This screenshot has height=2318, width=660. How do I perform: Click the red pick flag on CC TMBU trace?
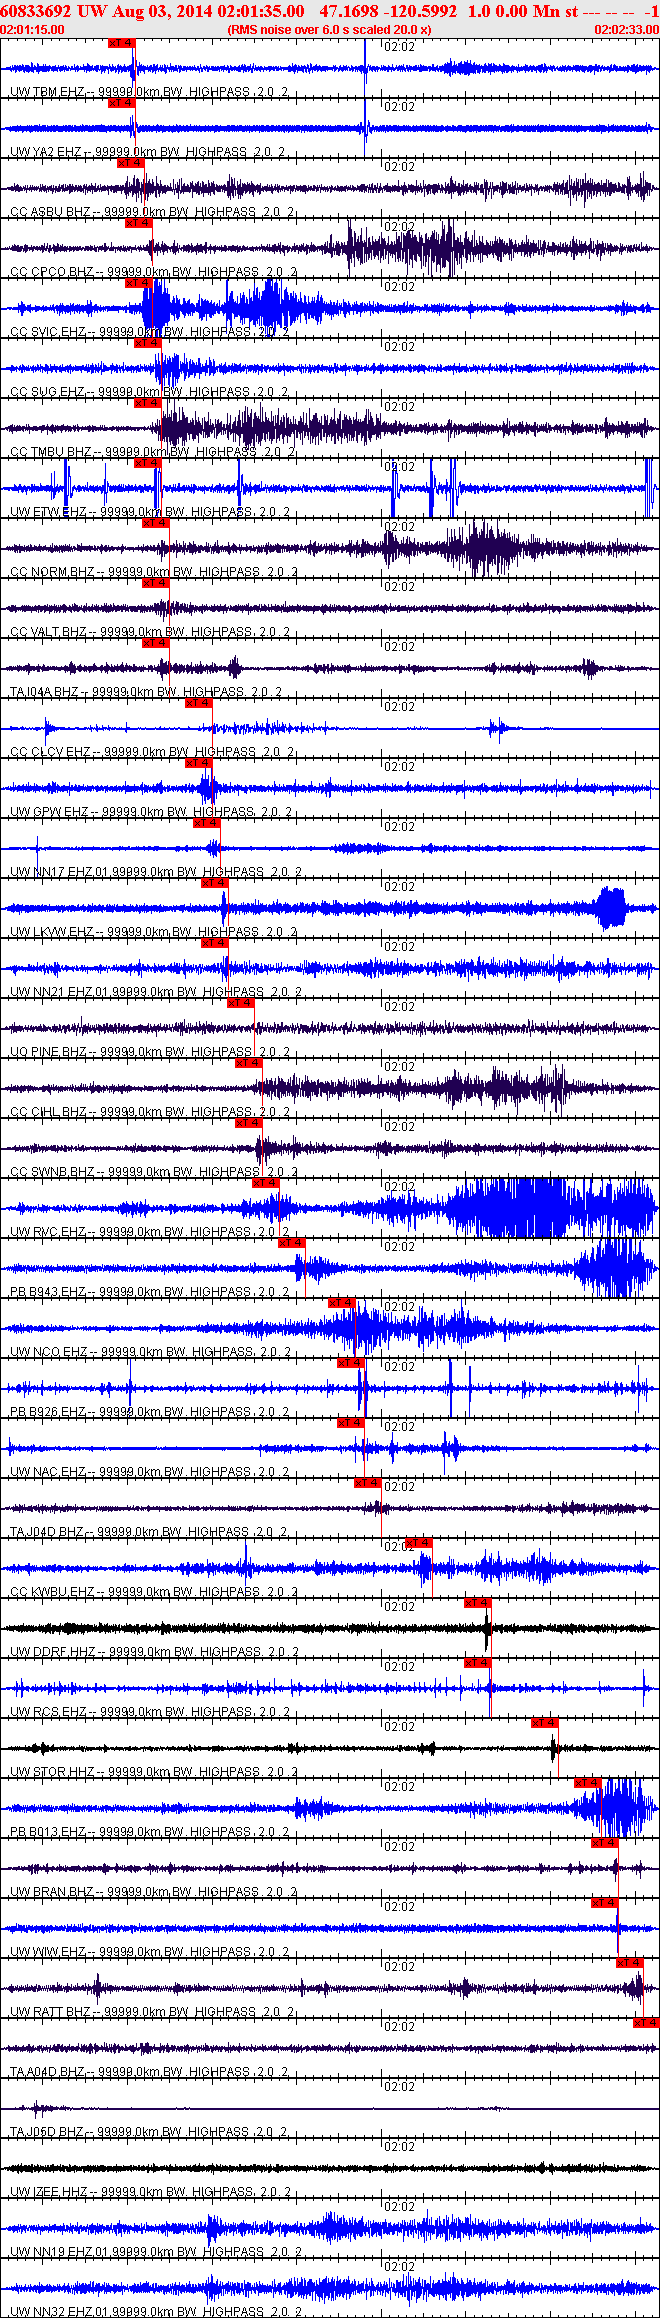[147, 403]
